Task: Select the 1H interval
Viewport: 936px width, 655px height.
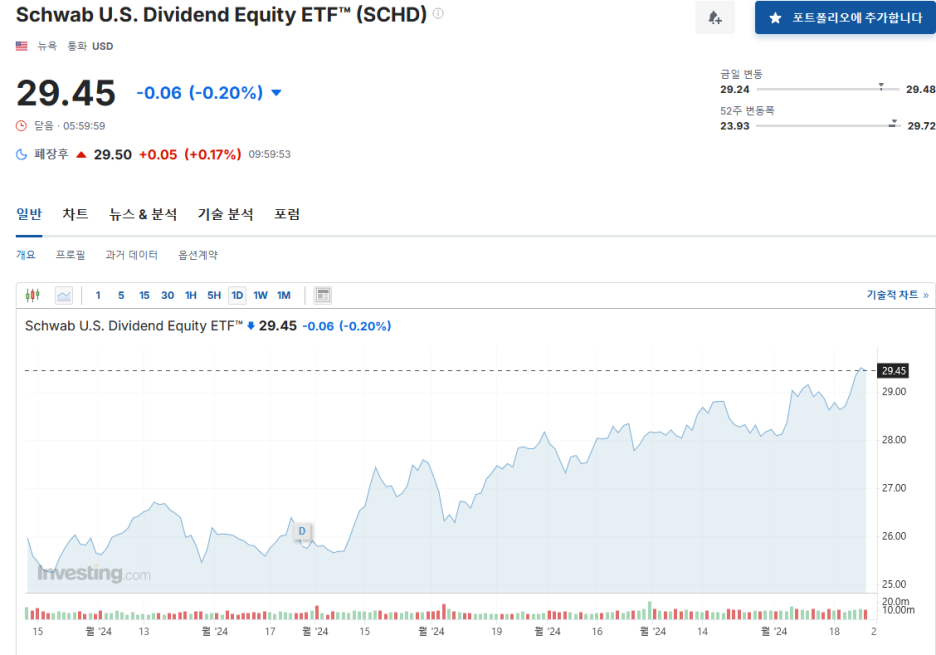Action: pyautogui.click(x=191, y=295)
